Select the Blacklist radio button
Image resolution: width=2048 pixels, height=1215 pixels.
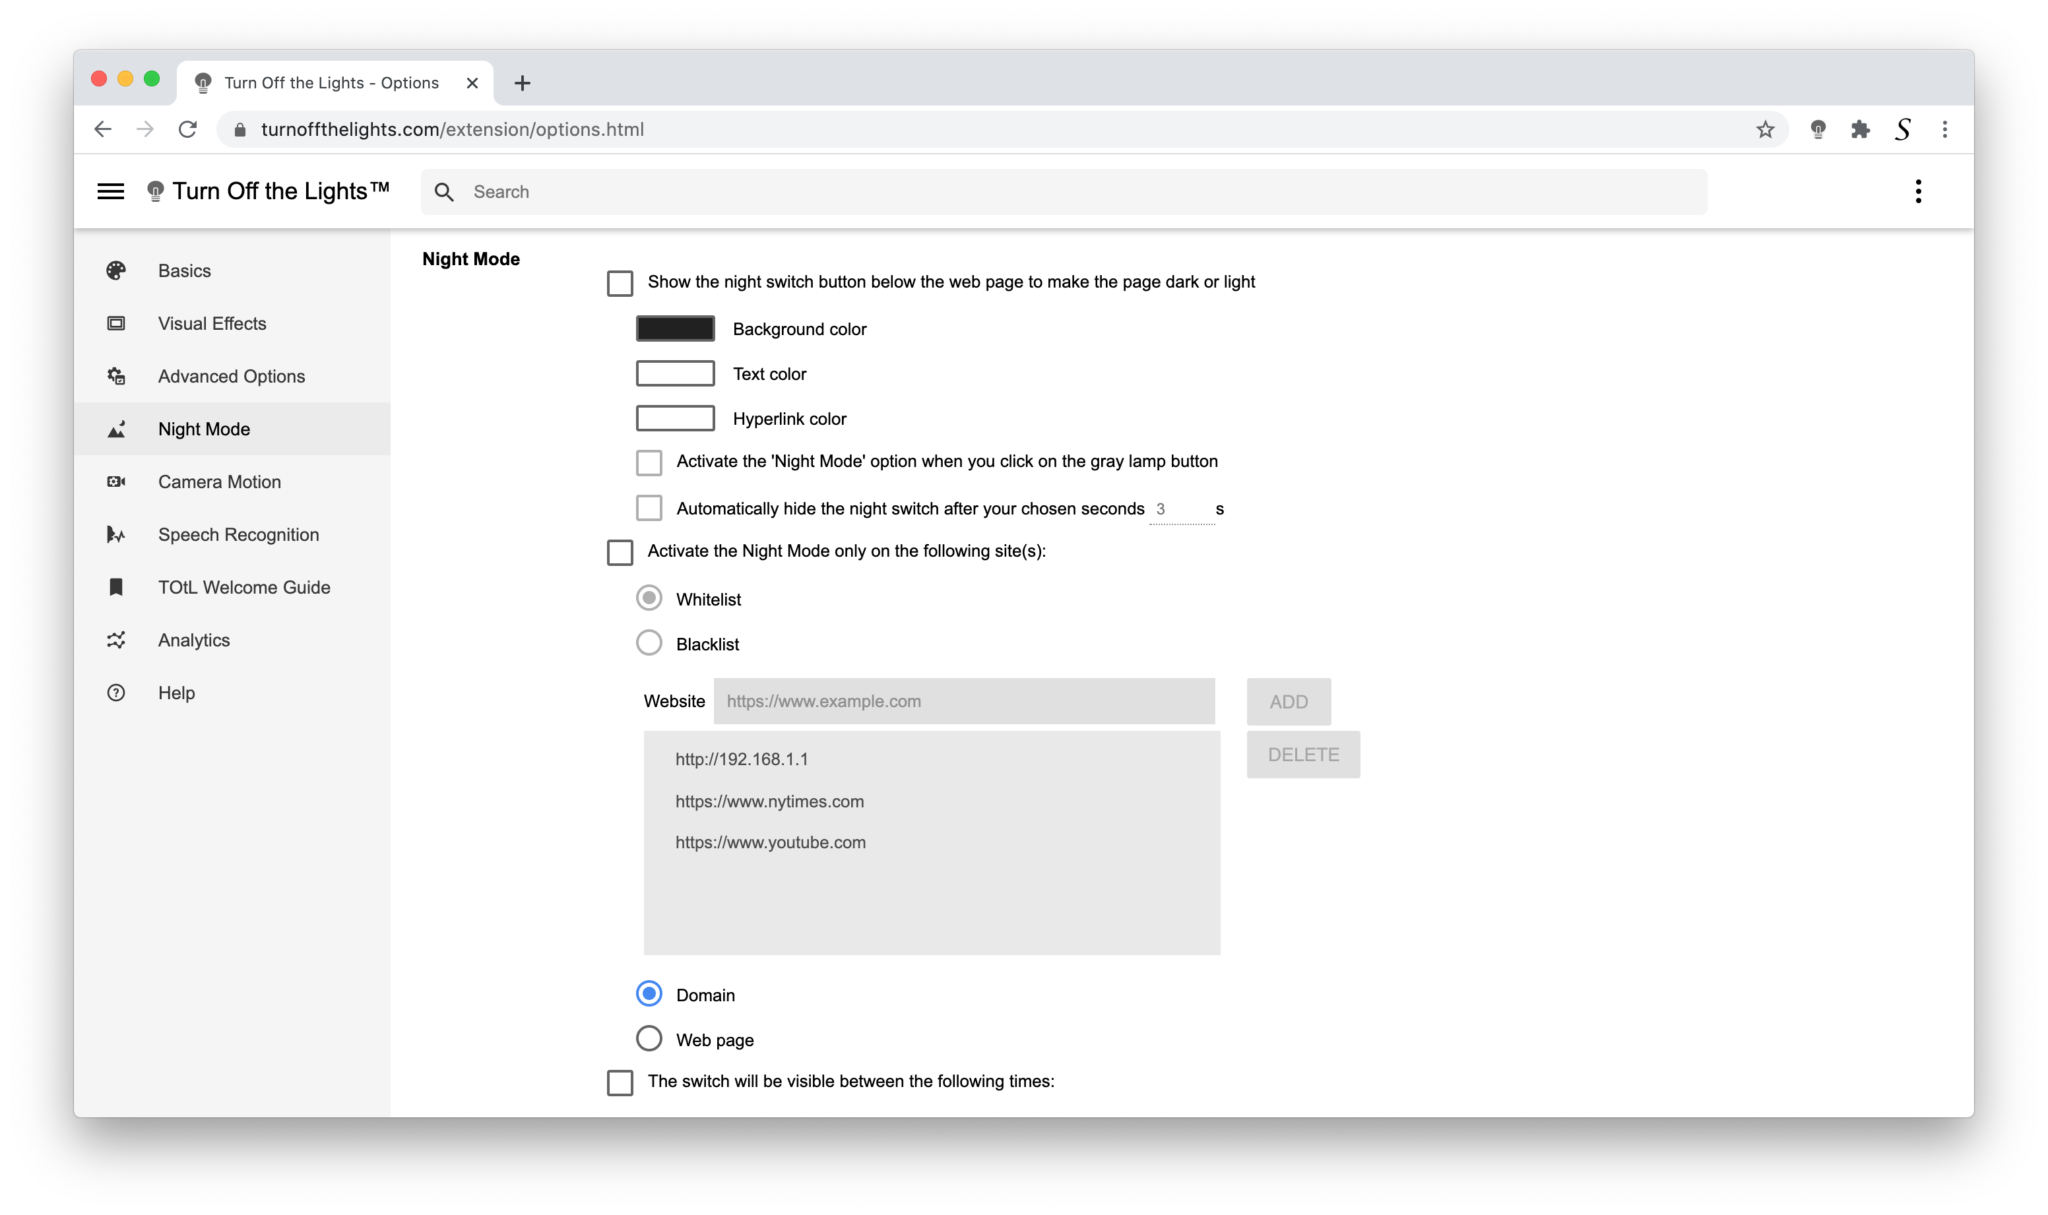click(x=649, y=643)
